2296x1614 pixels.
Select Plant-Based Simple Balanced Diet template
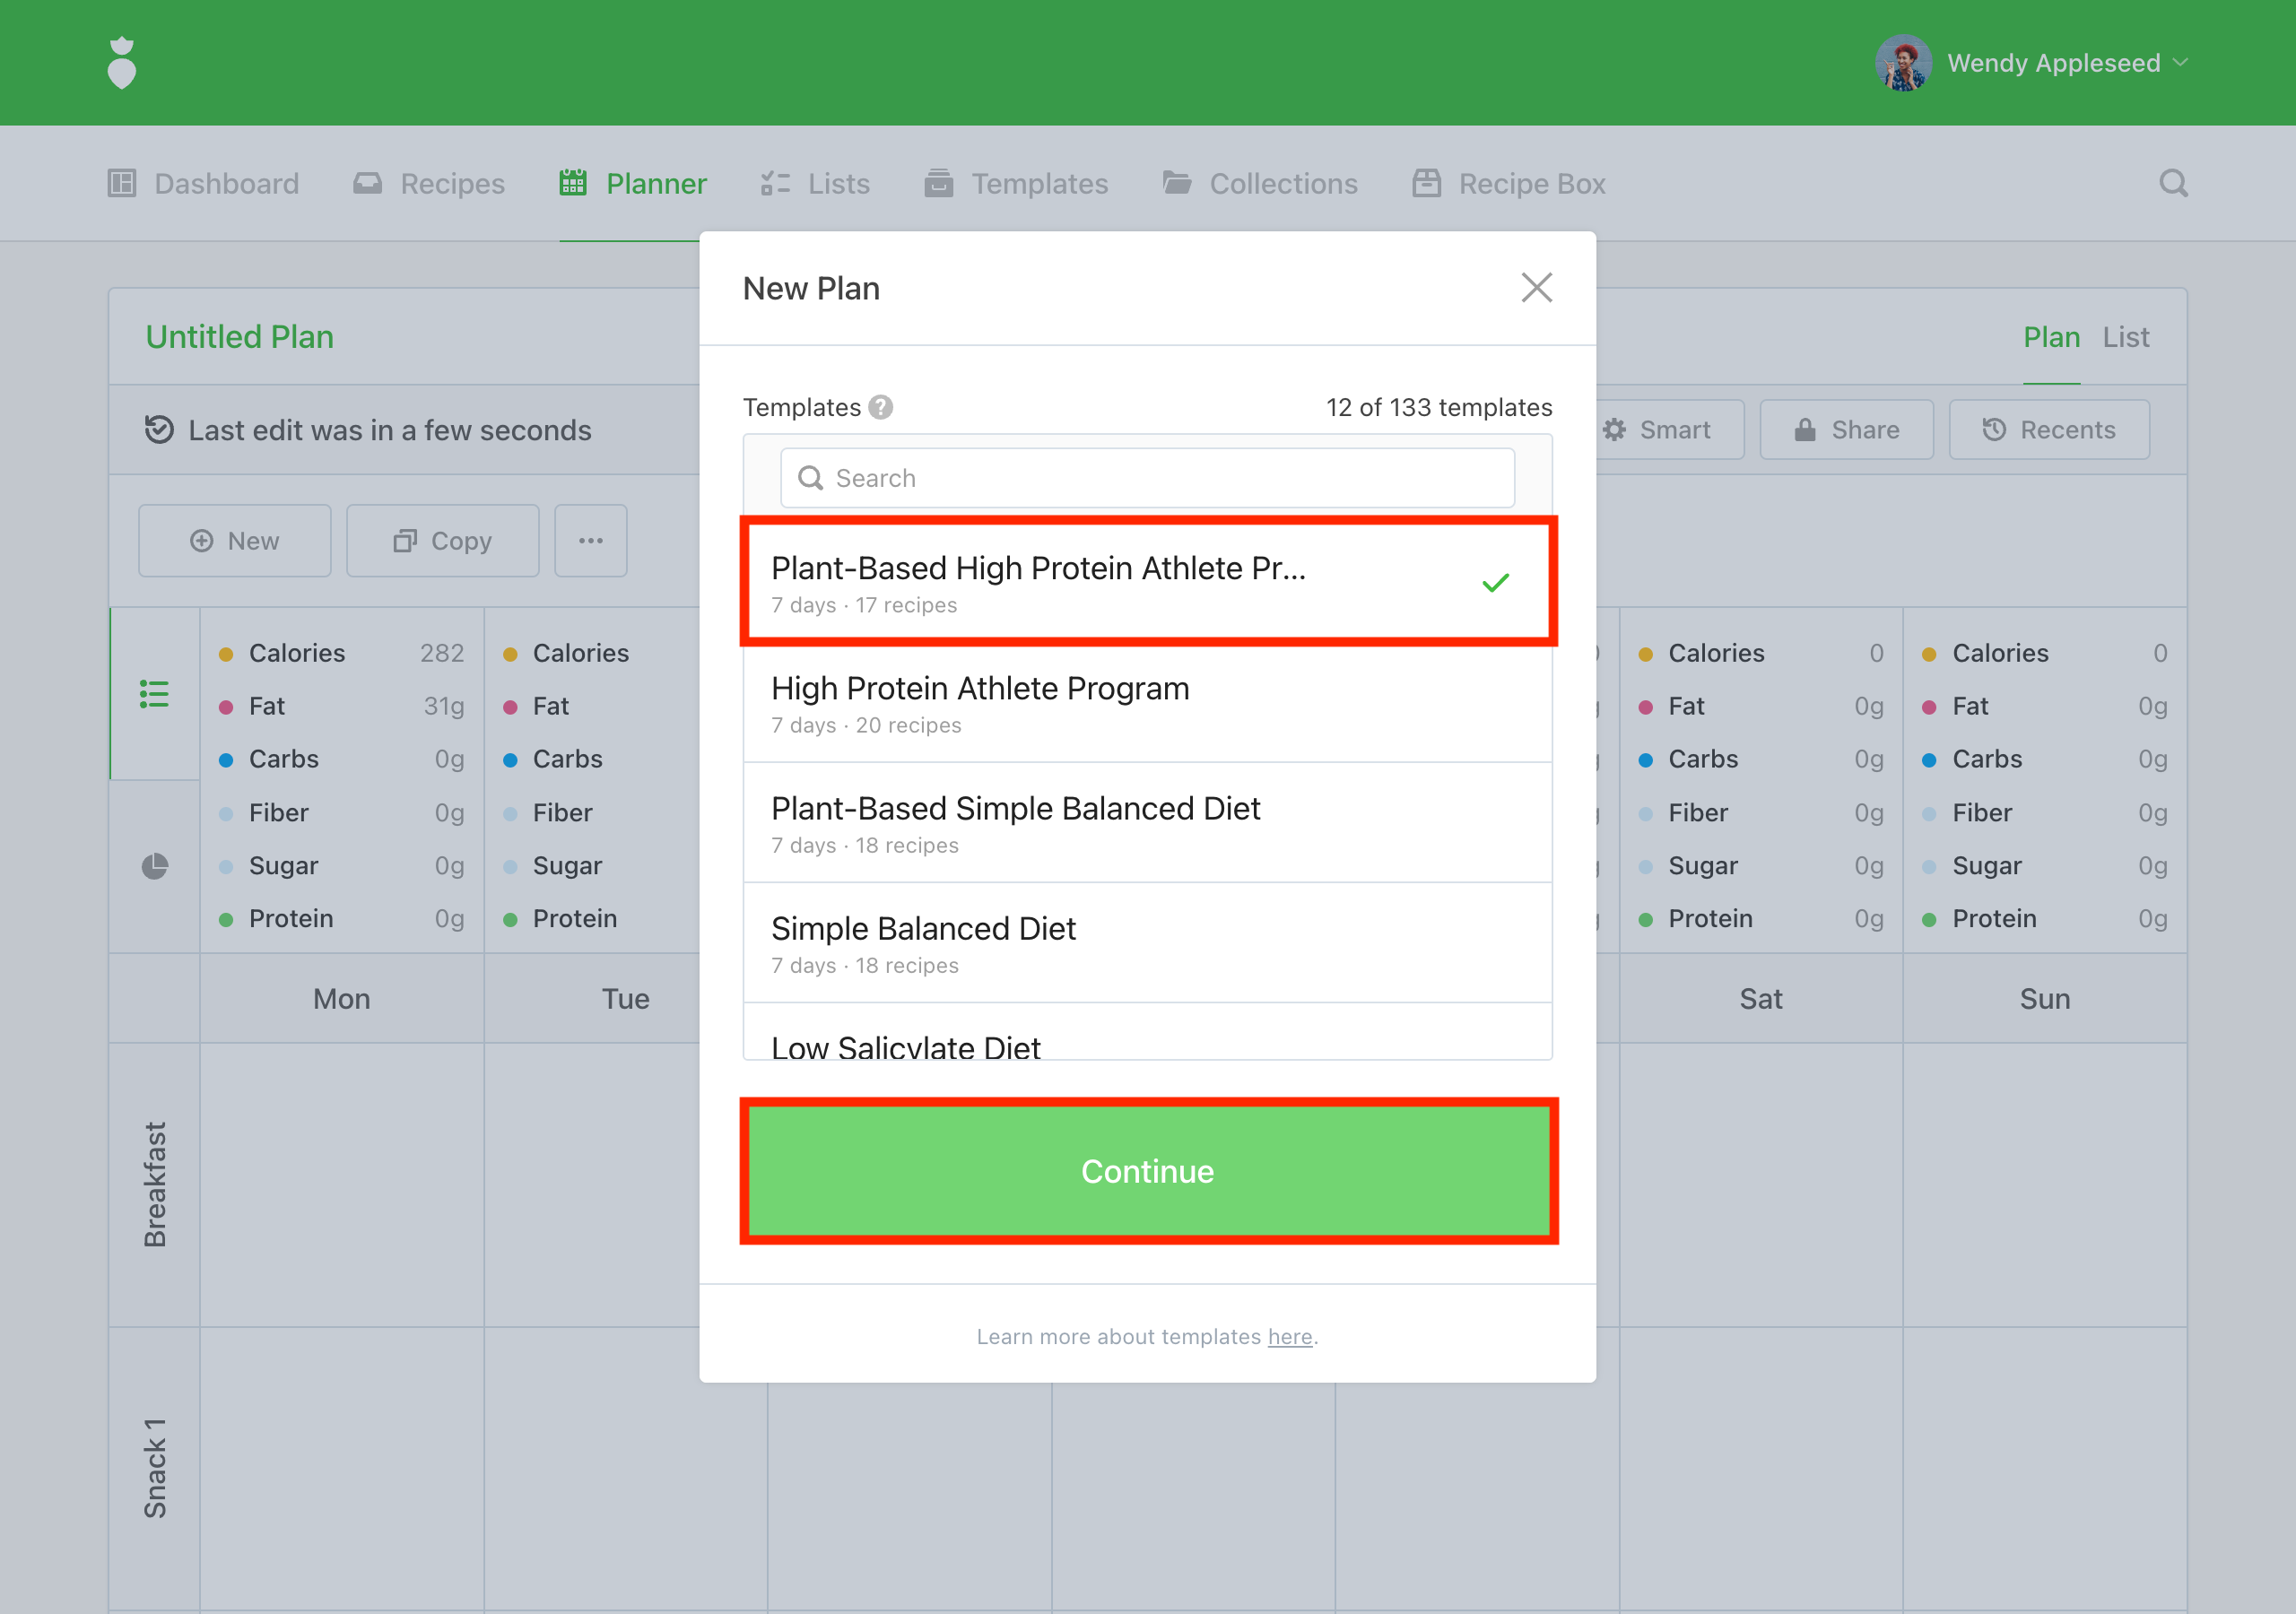1147,824
